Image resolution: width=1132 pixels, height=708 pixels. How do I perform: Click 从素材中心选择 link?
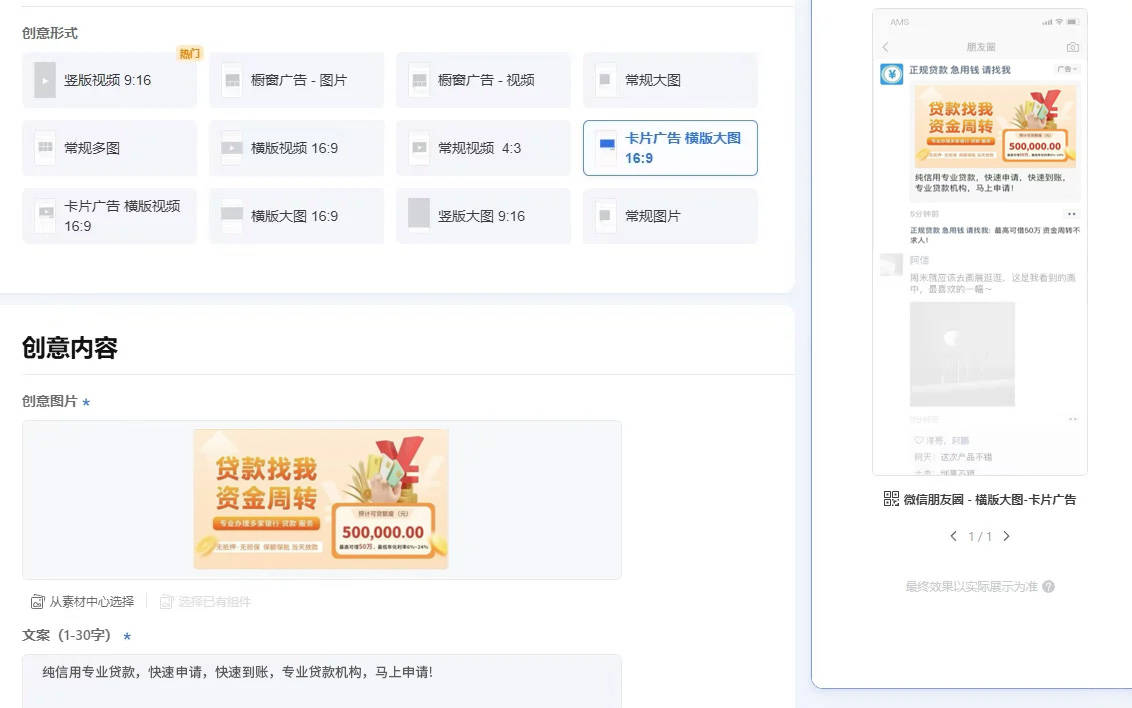[82, 602]
